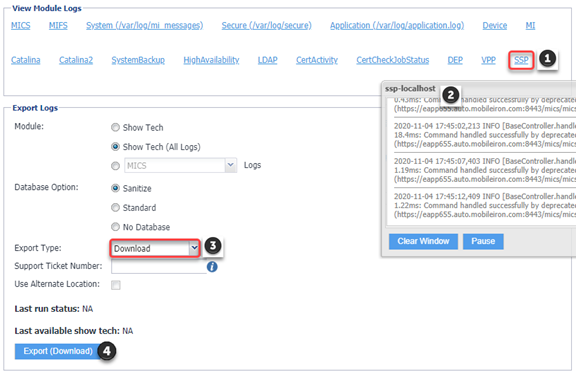Open the Catalina2 log link
Viewport: 576px width, 374px height.
tap(76, 60)
